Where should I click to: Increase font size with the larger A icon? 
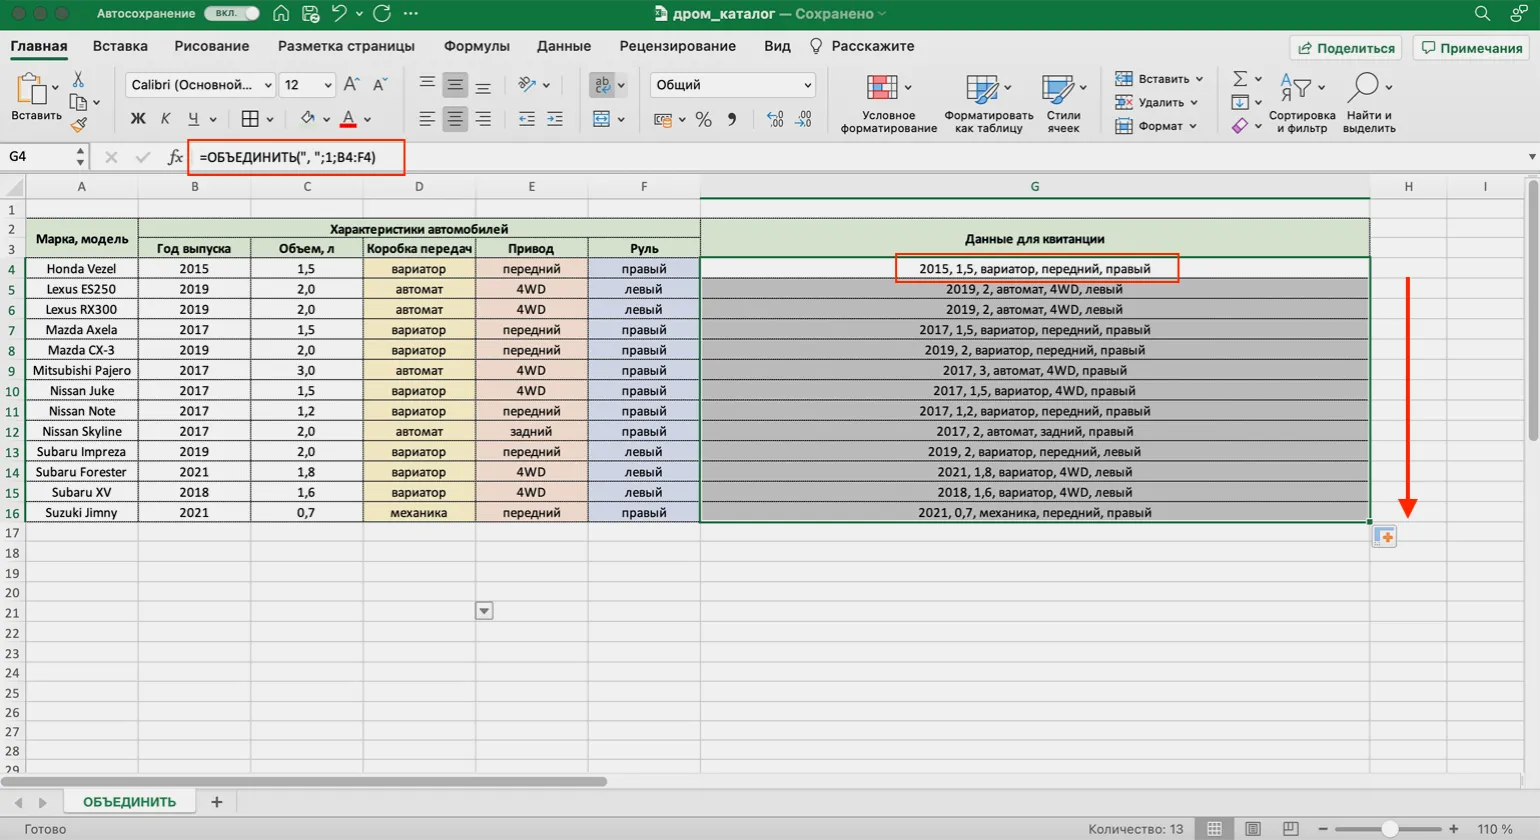point(351,85)
